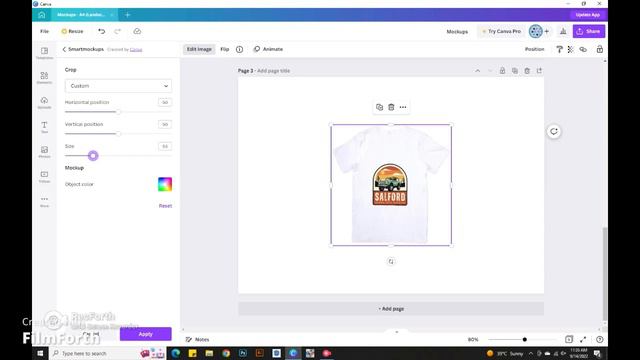
Task: Lock the selected element
Action: coord(600,49)
